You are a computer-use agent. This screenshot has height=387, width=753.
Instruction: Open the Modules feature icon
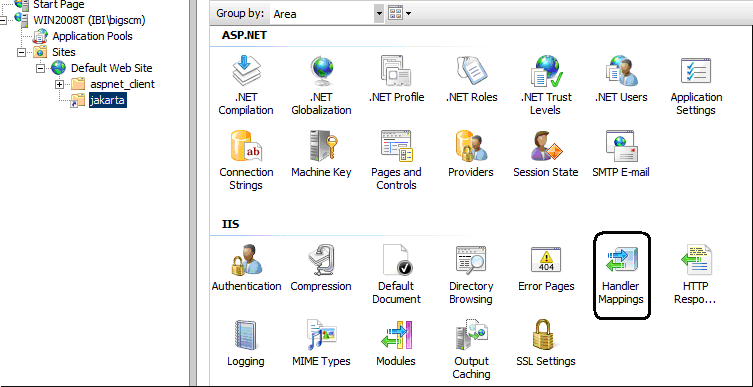[396, 335]
